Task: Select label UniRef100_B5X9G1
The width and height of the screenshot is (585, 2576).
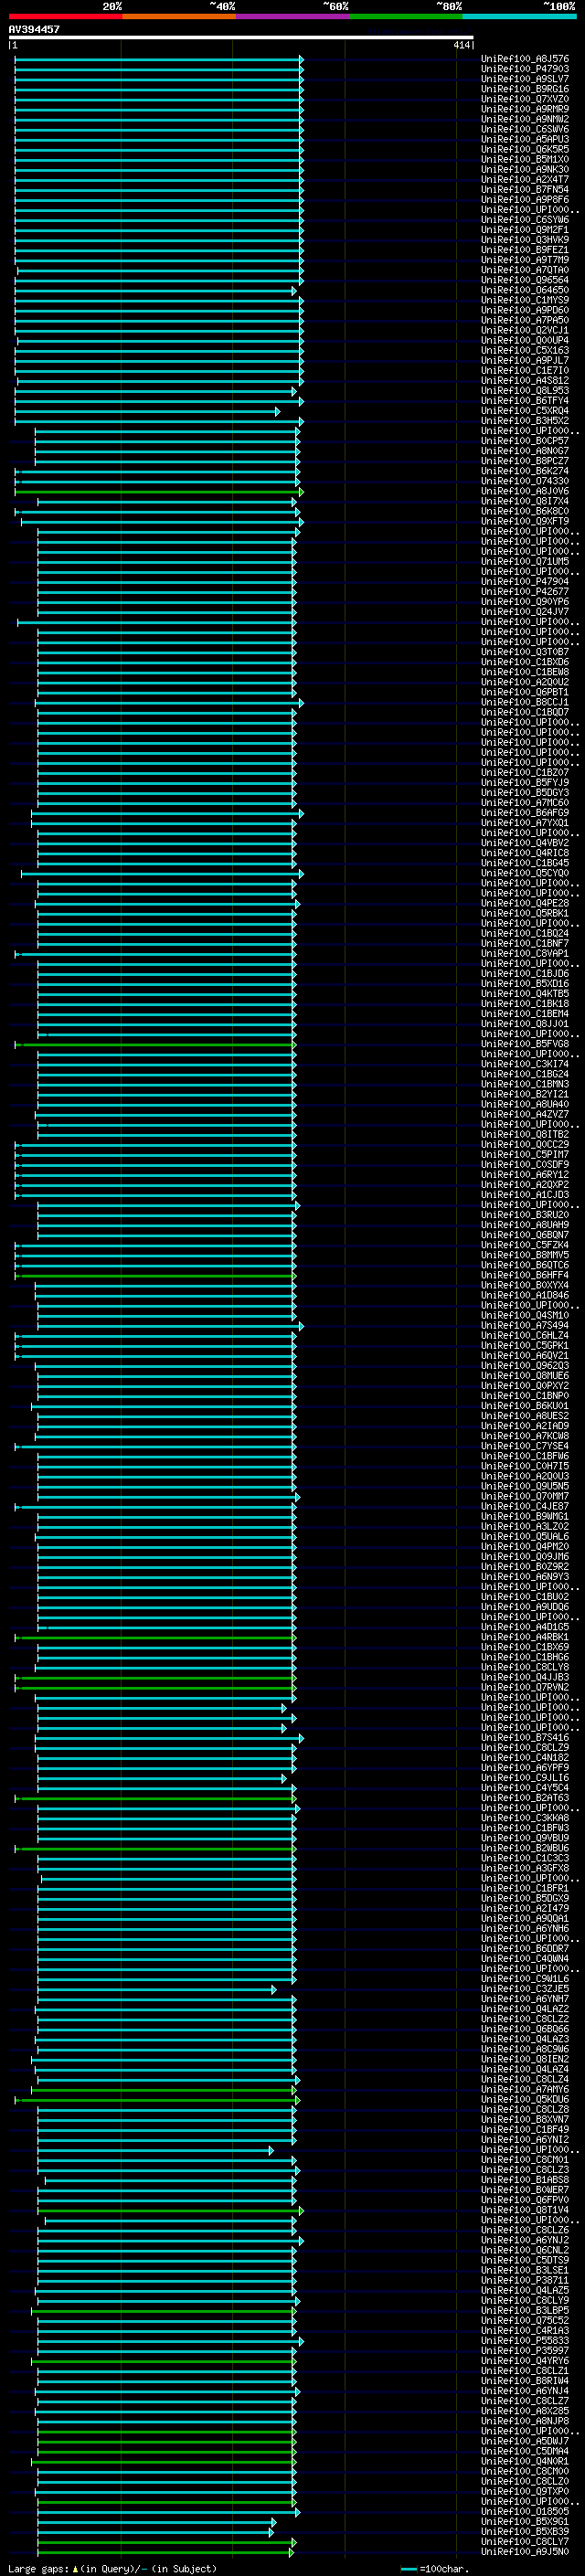Action: coord(525,2522)
